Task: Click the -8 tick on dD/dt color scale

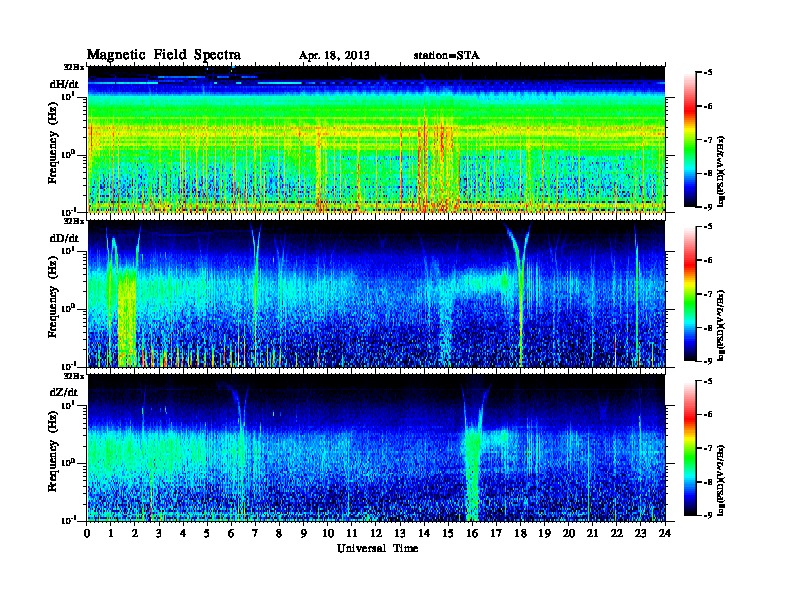Action: click(x=708, y=327)
